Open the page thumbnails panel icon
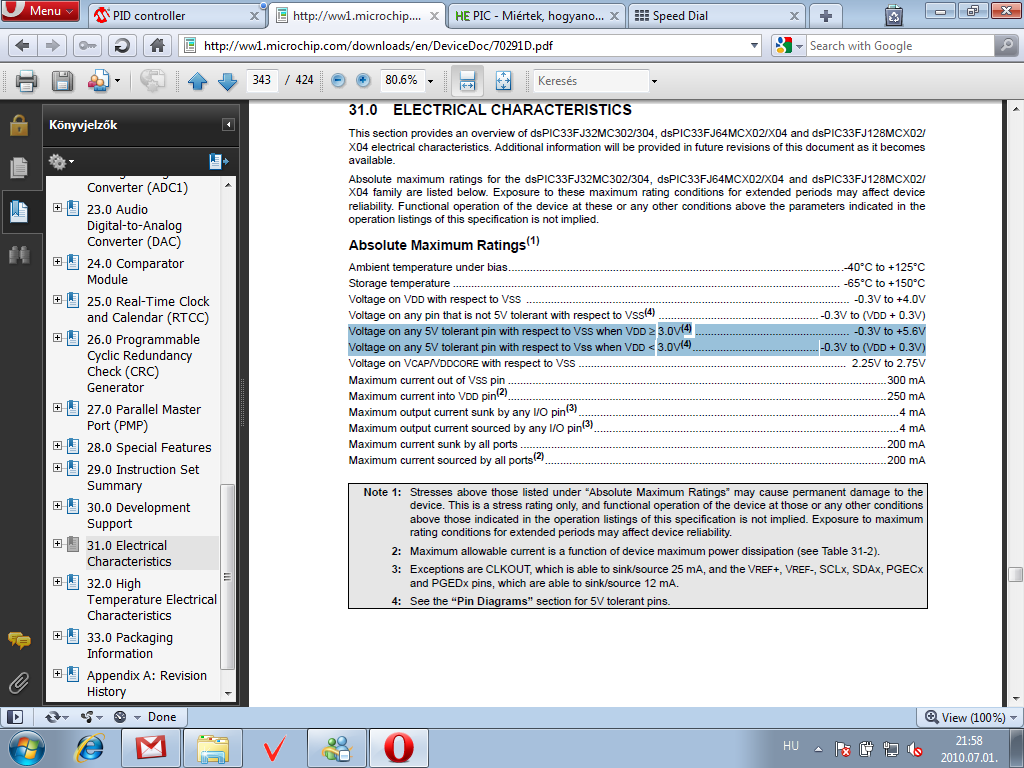1024x768 pixels. (x=19, y=168)
